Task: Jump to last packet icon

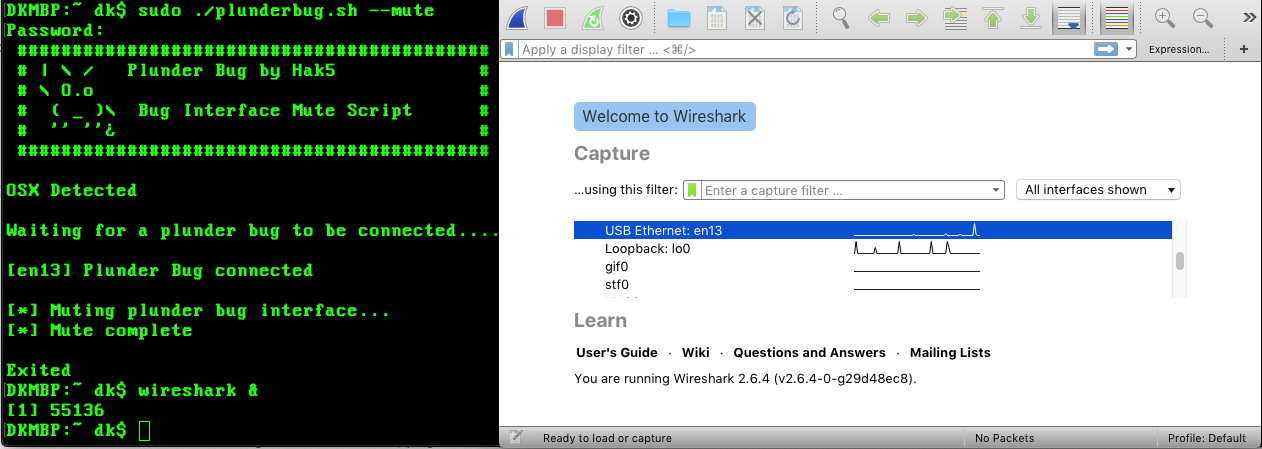Action: point(1030,18)
